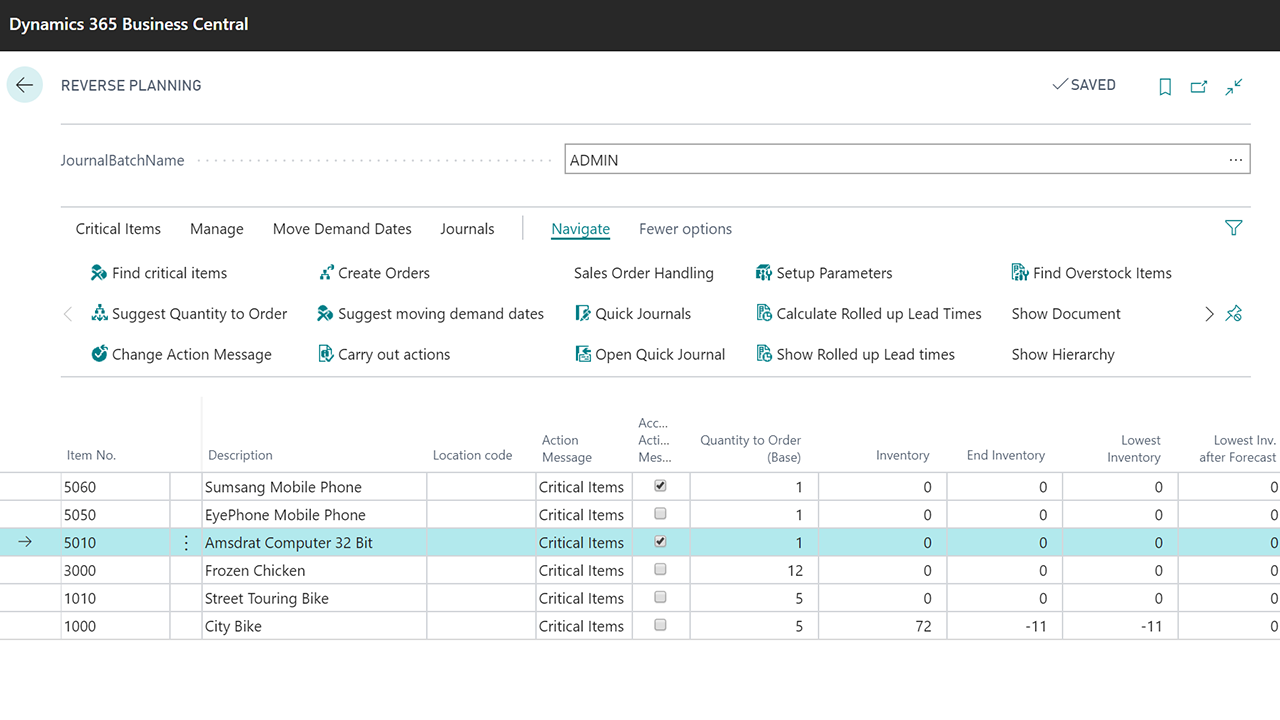
Task: Check Accept Action Message for EyePhone row
Action: 660,514
